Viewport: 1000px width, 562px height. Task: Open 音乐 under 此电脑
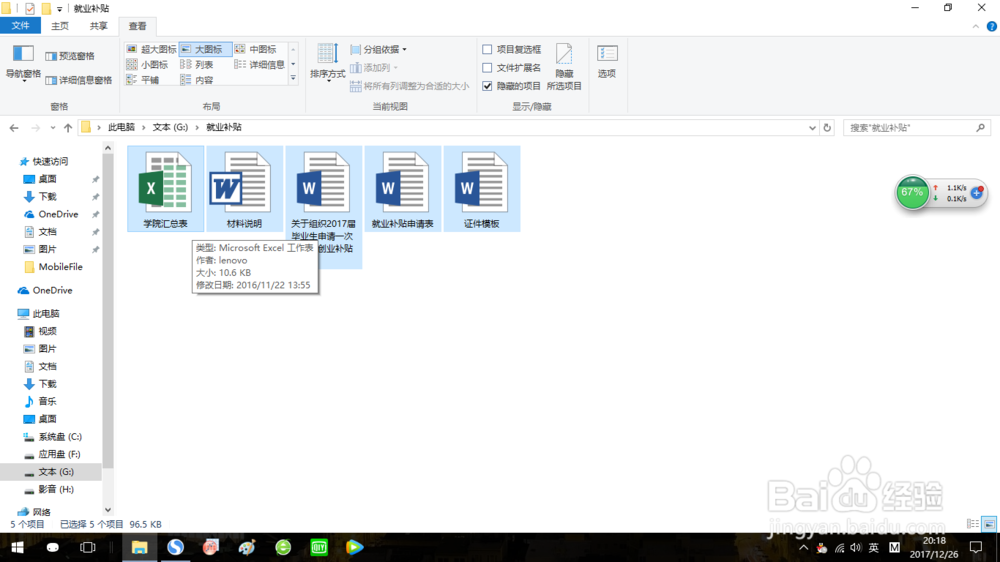click(x=47, y=401)
